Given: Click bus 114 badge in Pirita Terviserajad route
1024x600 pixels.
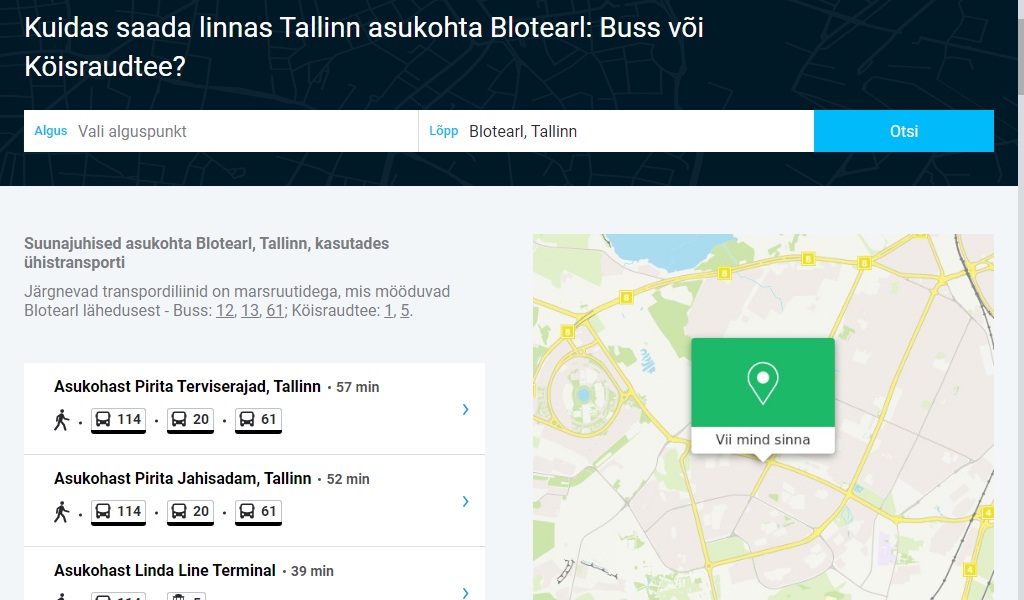Looking at the screenshot, I should (x=119, y=420).
